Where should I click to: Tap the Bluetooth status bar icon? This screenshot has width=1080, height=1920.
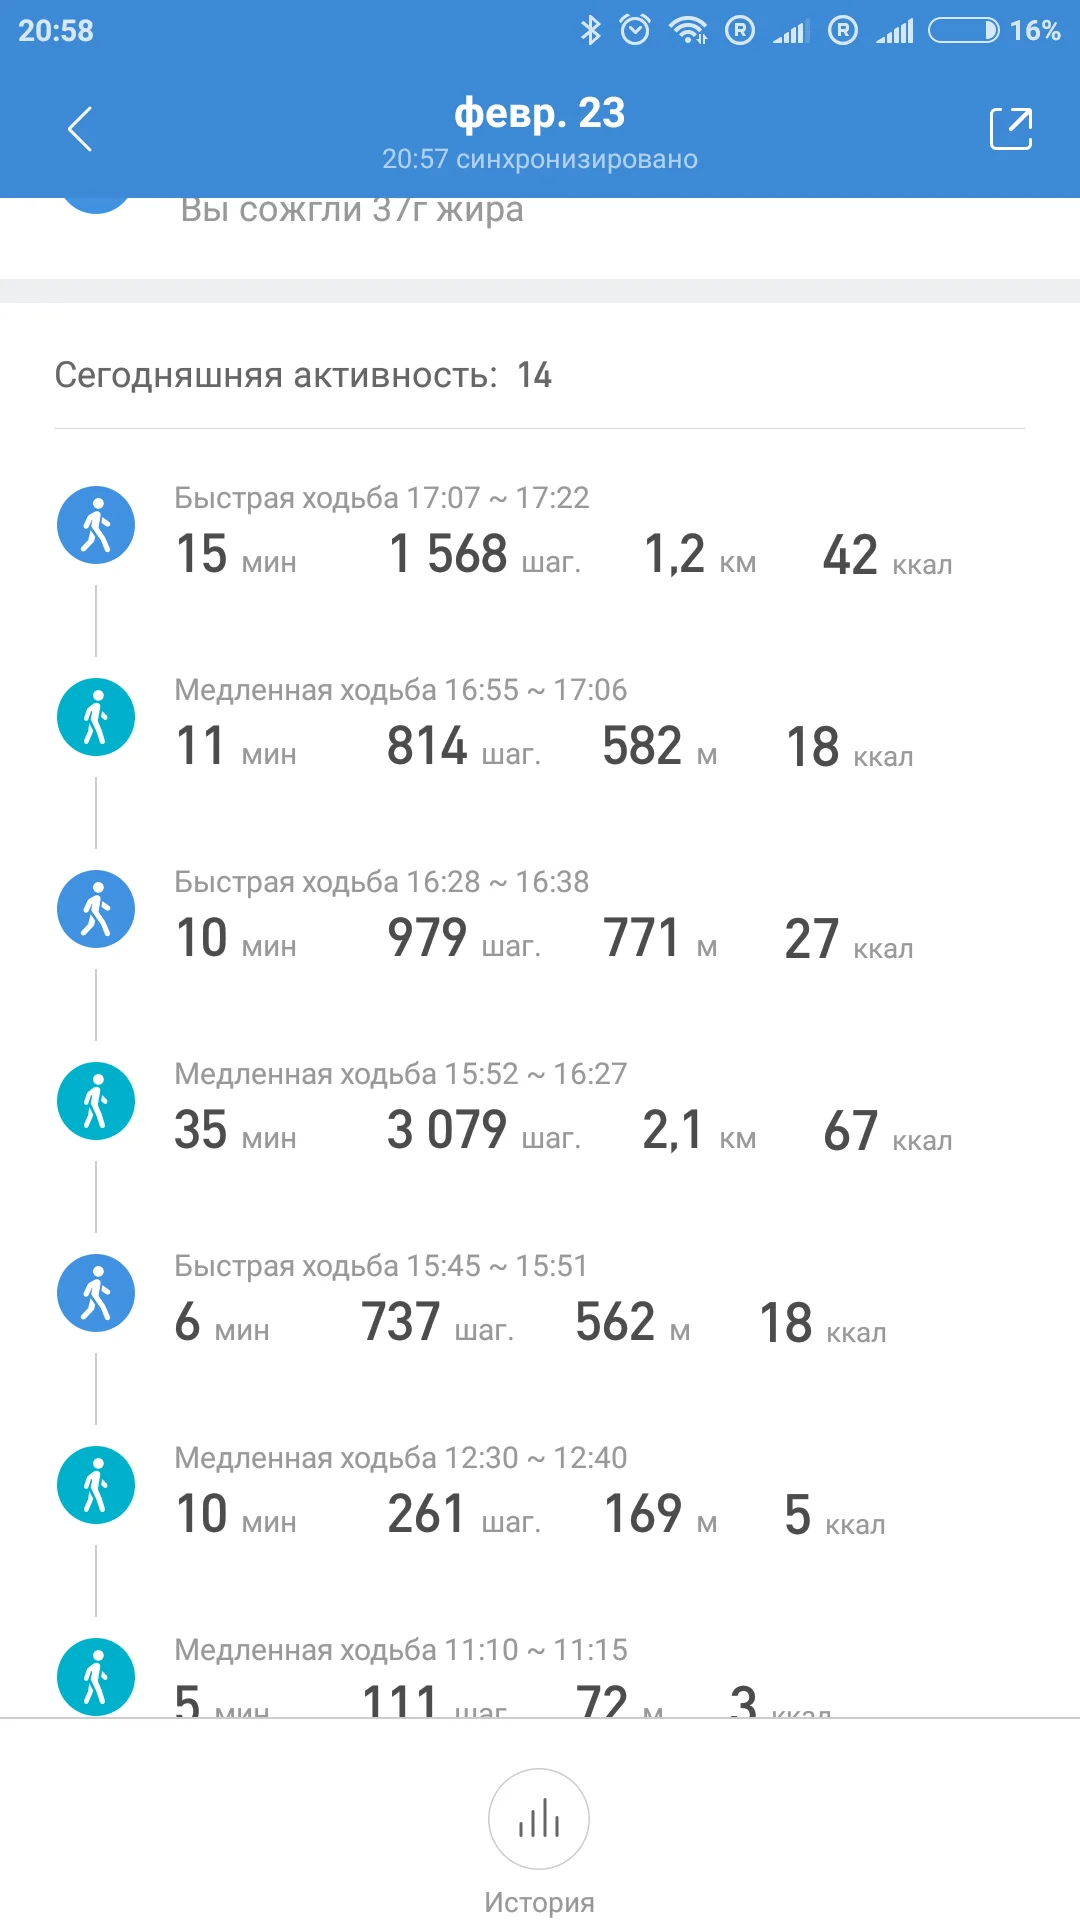coord(591,30)
